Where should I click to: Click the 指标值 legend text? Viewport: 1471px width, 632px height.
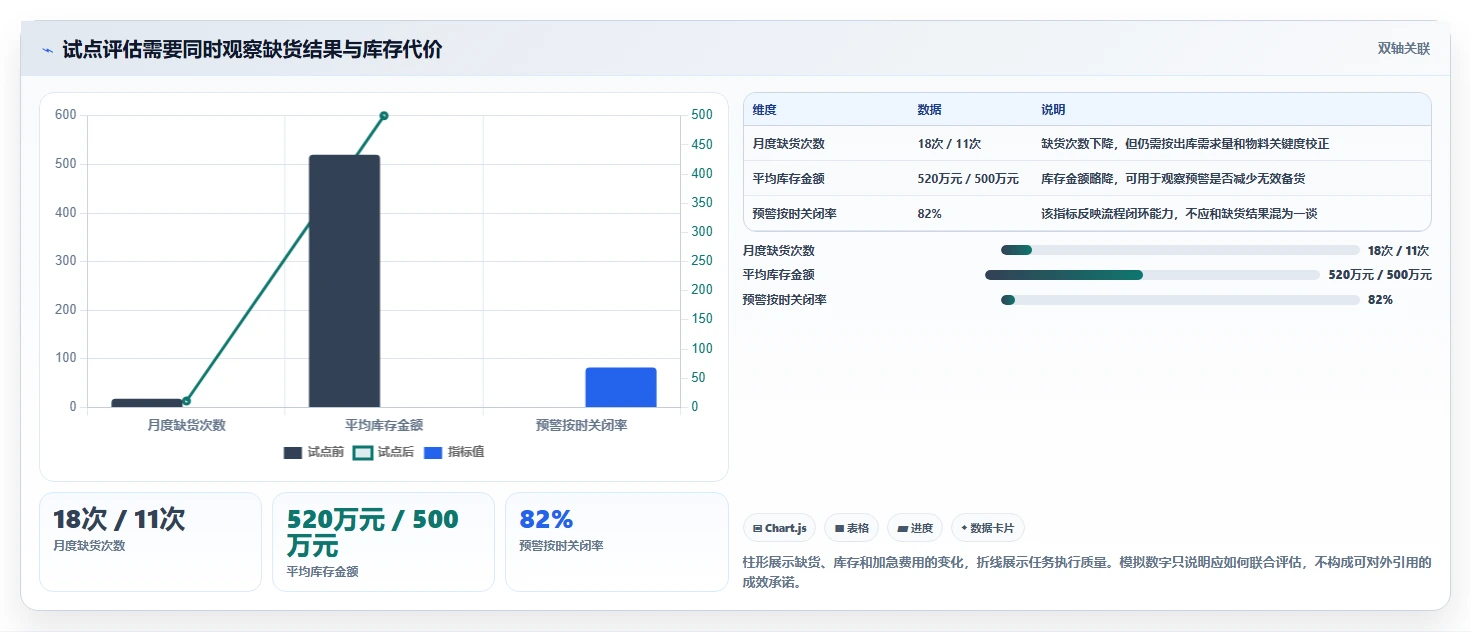coord(466,453)
